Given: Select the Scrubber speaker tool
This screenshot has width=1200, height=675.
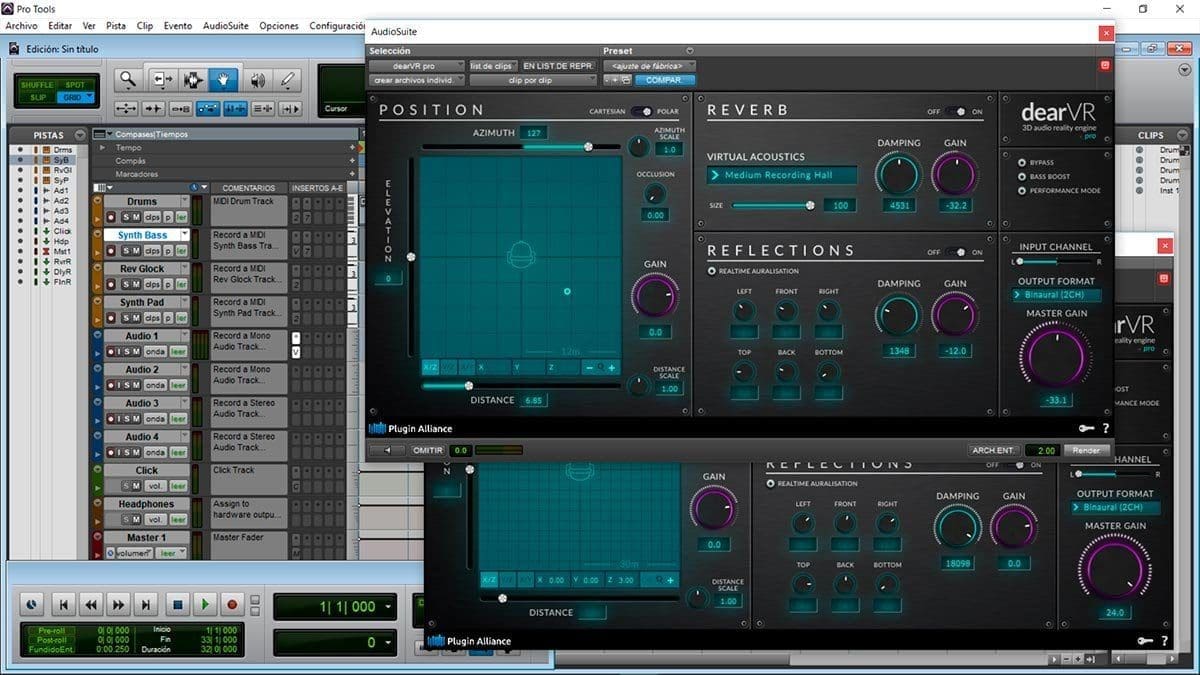Looking at the screenshot, I should [258, 80].
